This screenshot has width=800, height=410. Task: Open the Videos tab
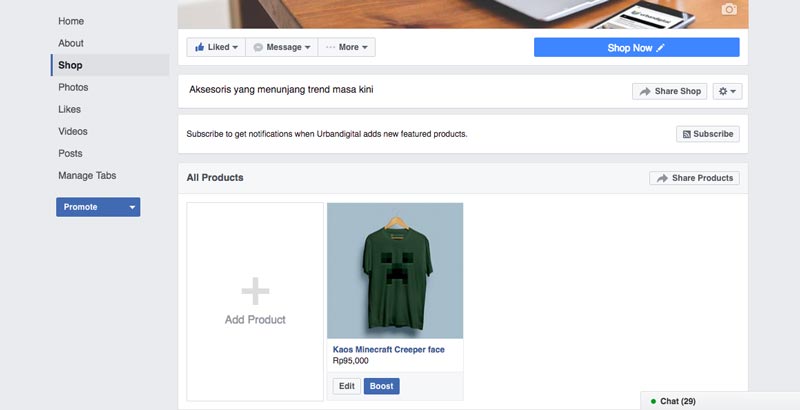pyautogui.click(x=73, y=131)
